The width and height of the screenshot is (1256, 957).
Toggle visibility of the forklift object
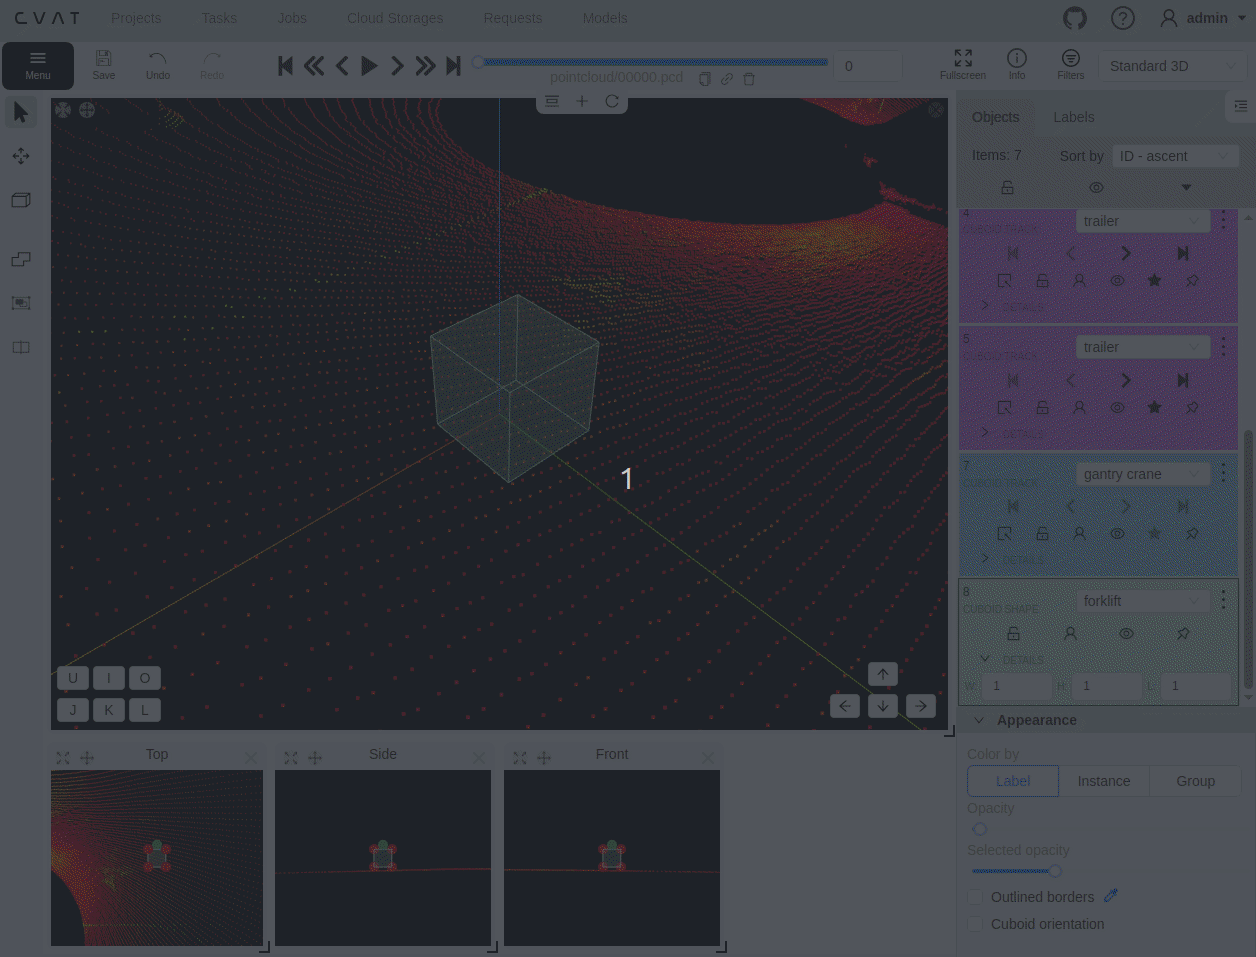[x=1126, y=634]
